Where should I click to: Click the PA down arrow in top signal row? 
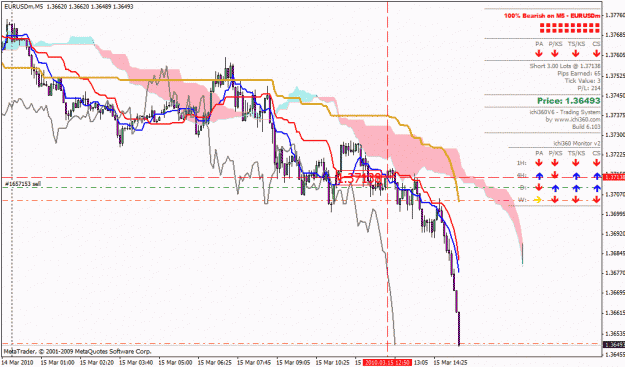tap(539, 53)
